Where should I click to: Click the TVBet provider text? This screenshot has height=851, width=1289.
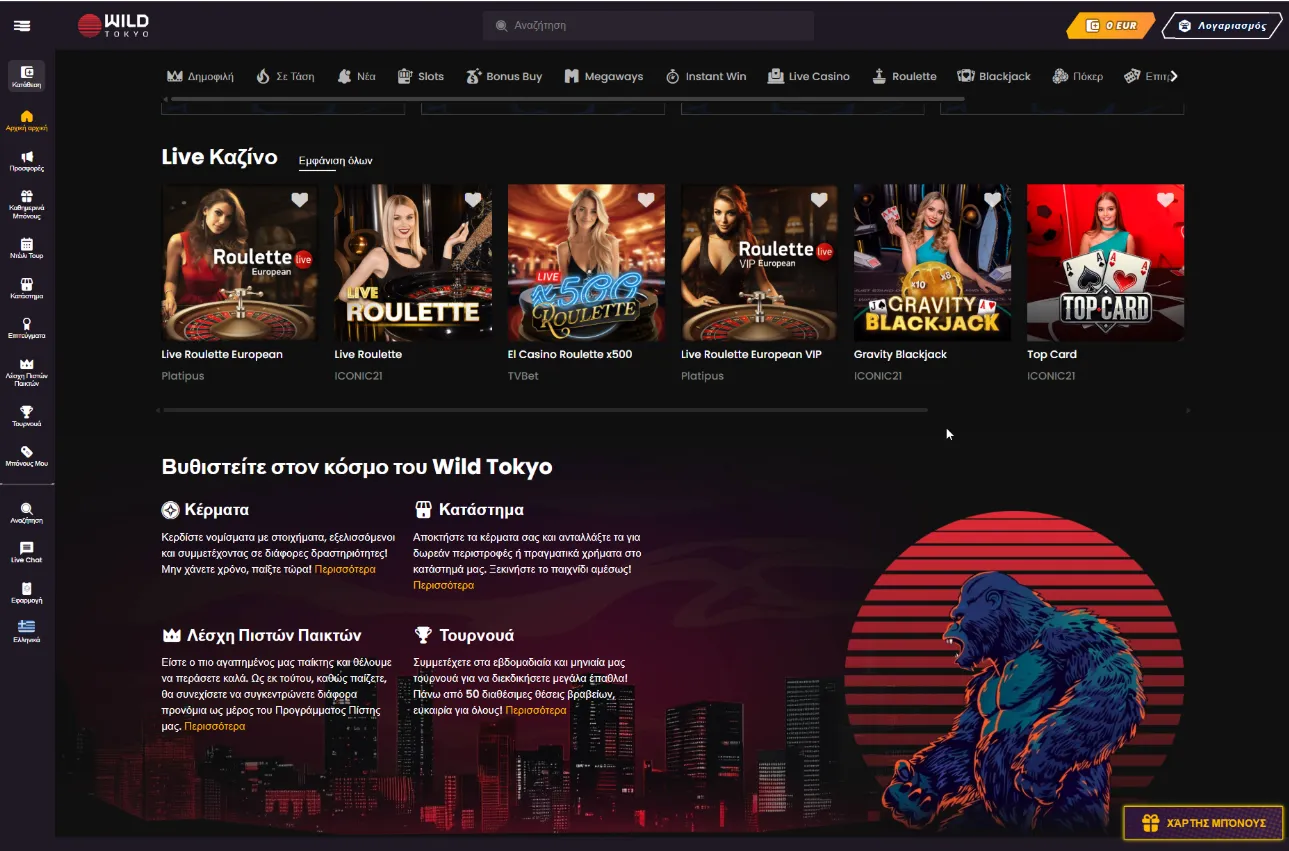(524, 376)
